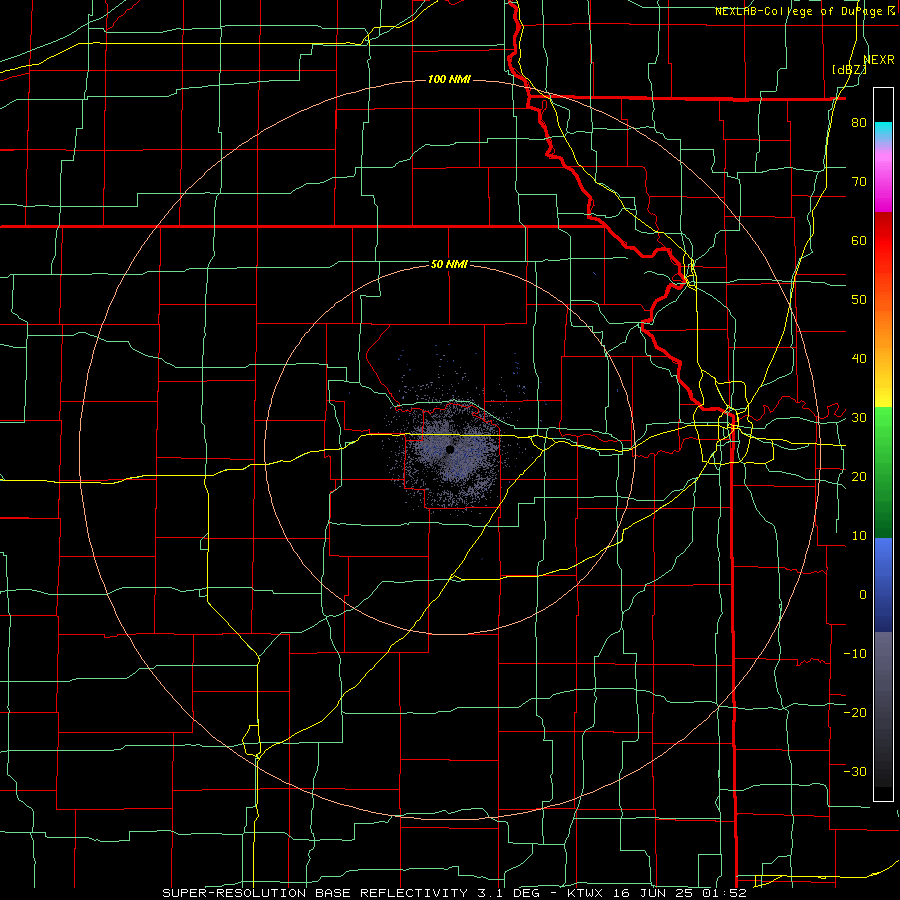Click the 50 dBZ scale value
900x900 pixels.
tap(859, 300)
